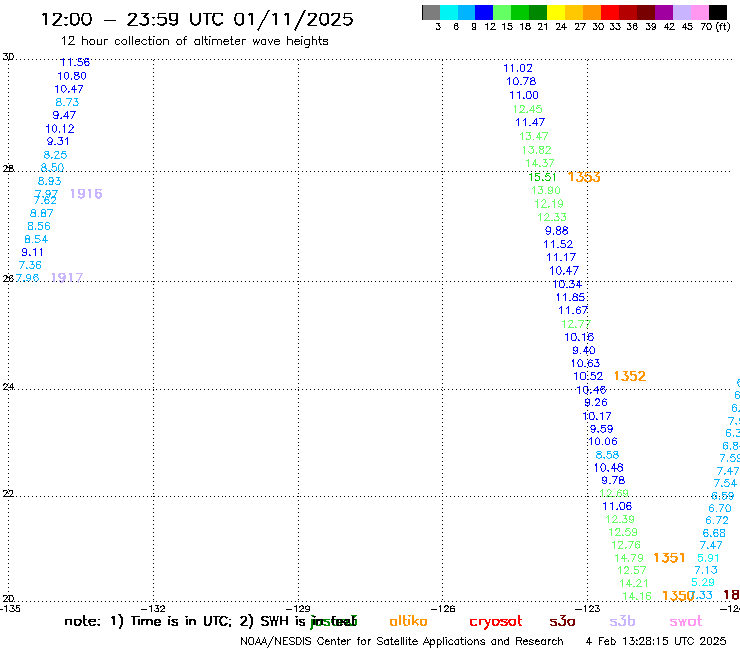This screenshot has height=650, width=740.
Task: Click the longitude axis label -126
Action: point(443,609)
